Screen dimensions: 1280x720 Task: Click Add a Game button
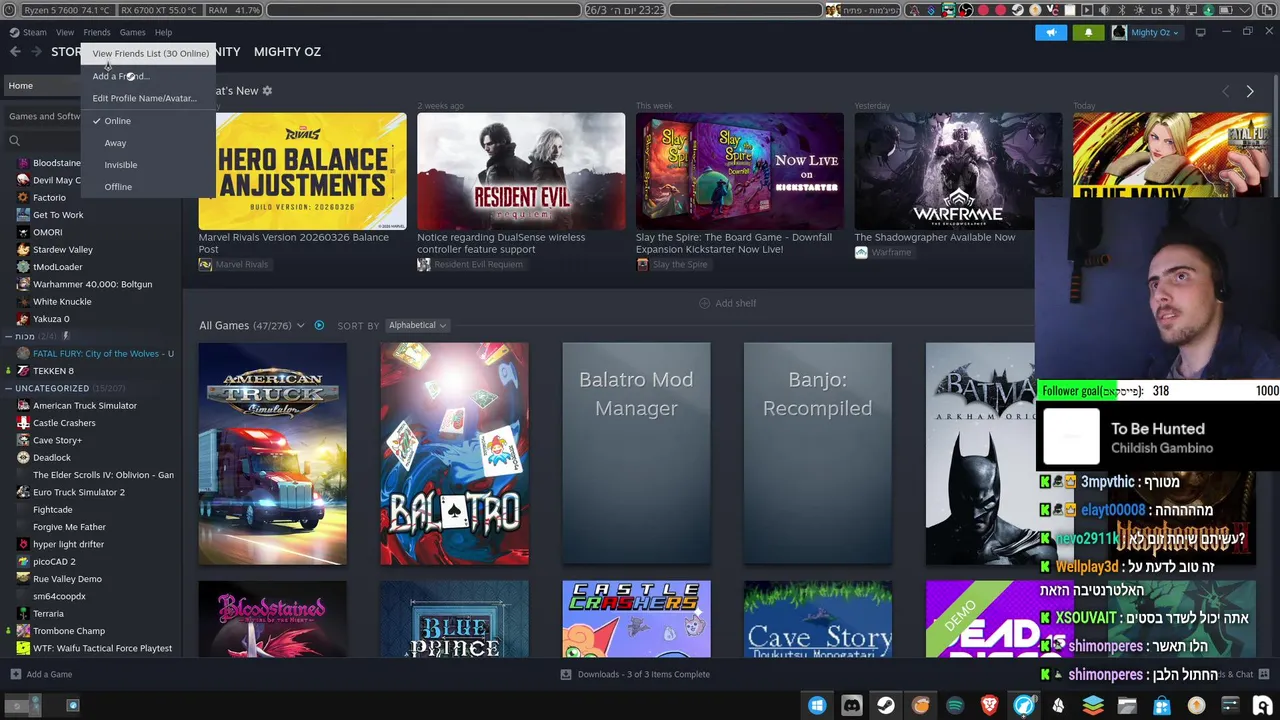41,674
